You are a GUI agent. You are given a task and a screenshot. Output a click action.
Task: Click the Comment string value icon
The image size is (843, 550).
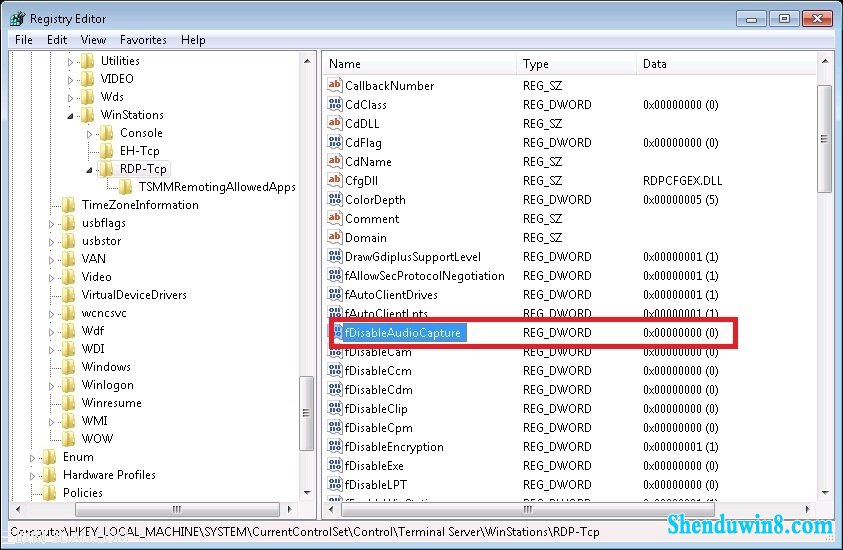tap(334, 218)
